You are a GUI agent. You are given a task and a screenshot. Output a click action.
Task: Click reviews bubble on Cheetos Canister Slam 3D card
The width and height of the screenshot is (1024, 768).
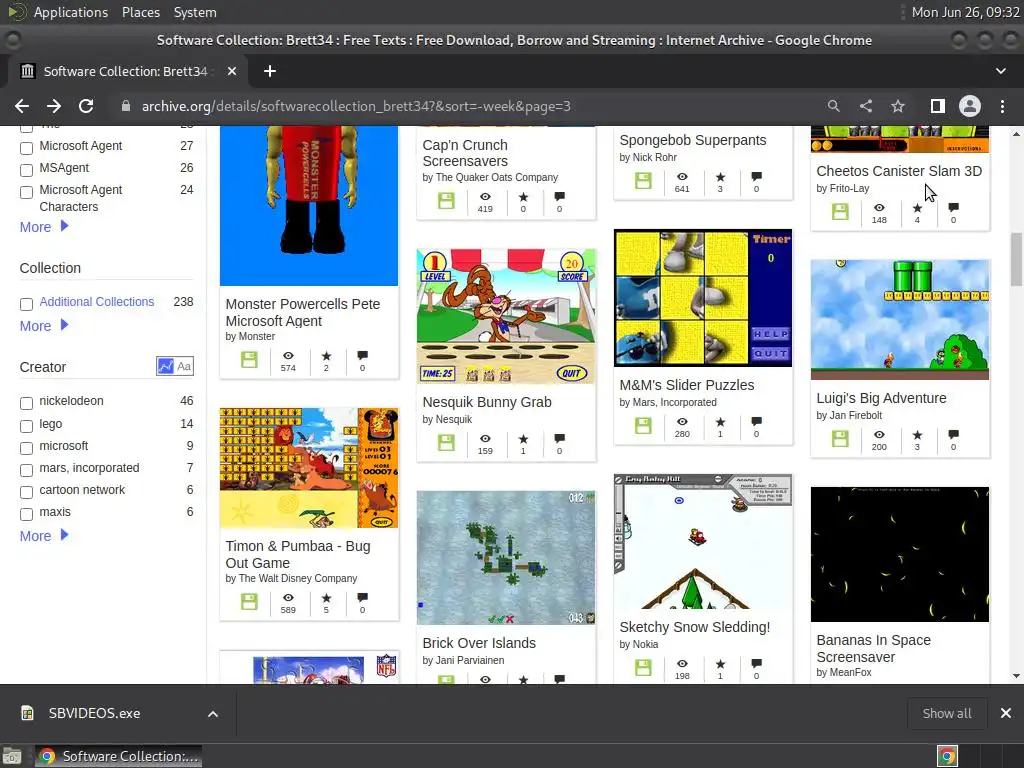click(953, 208)
